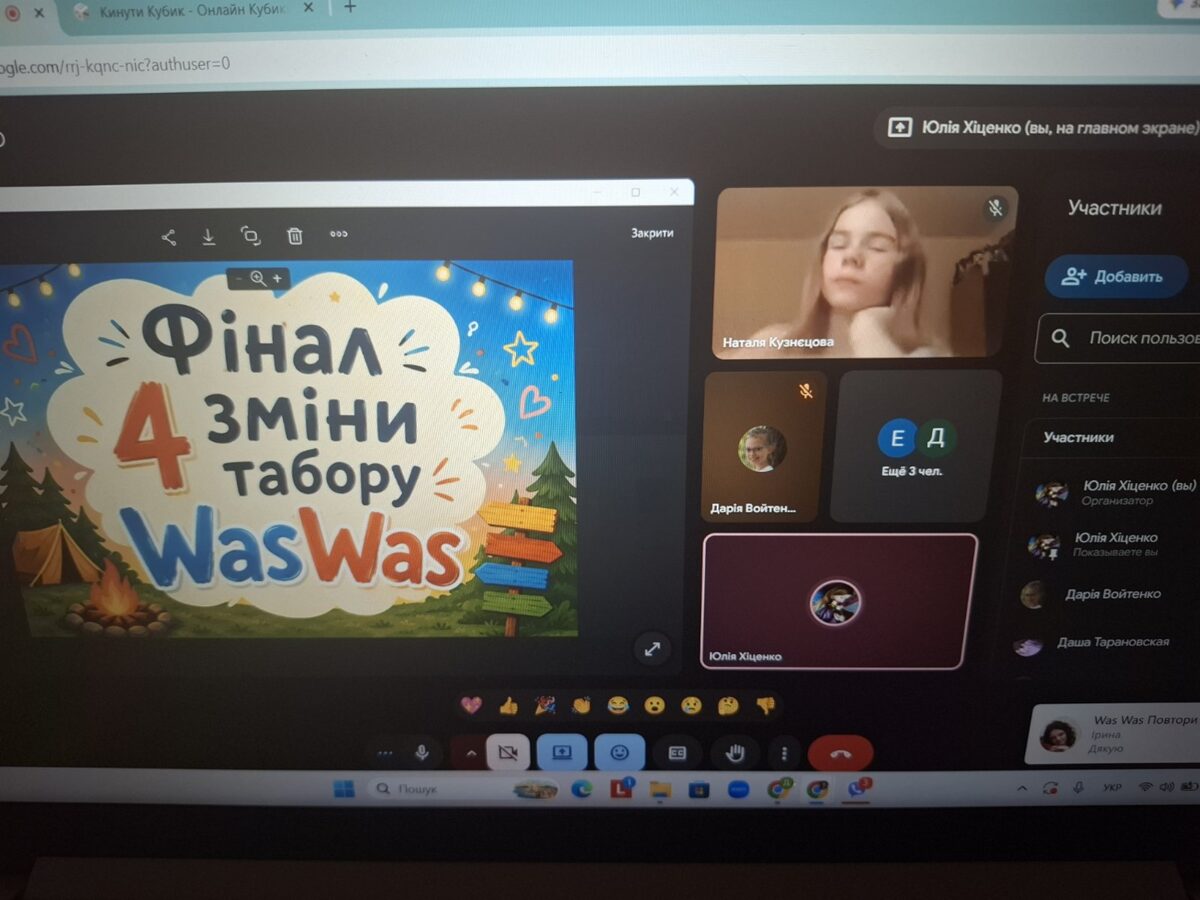Close the viewer via Закрити
1200x900 pixels.
(x=652, y=232)
